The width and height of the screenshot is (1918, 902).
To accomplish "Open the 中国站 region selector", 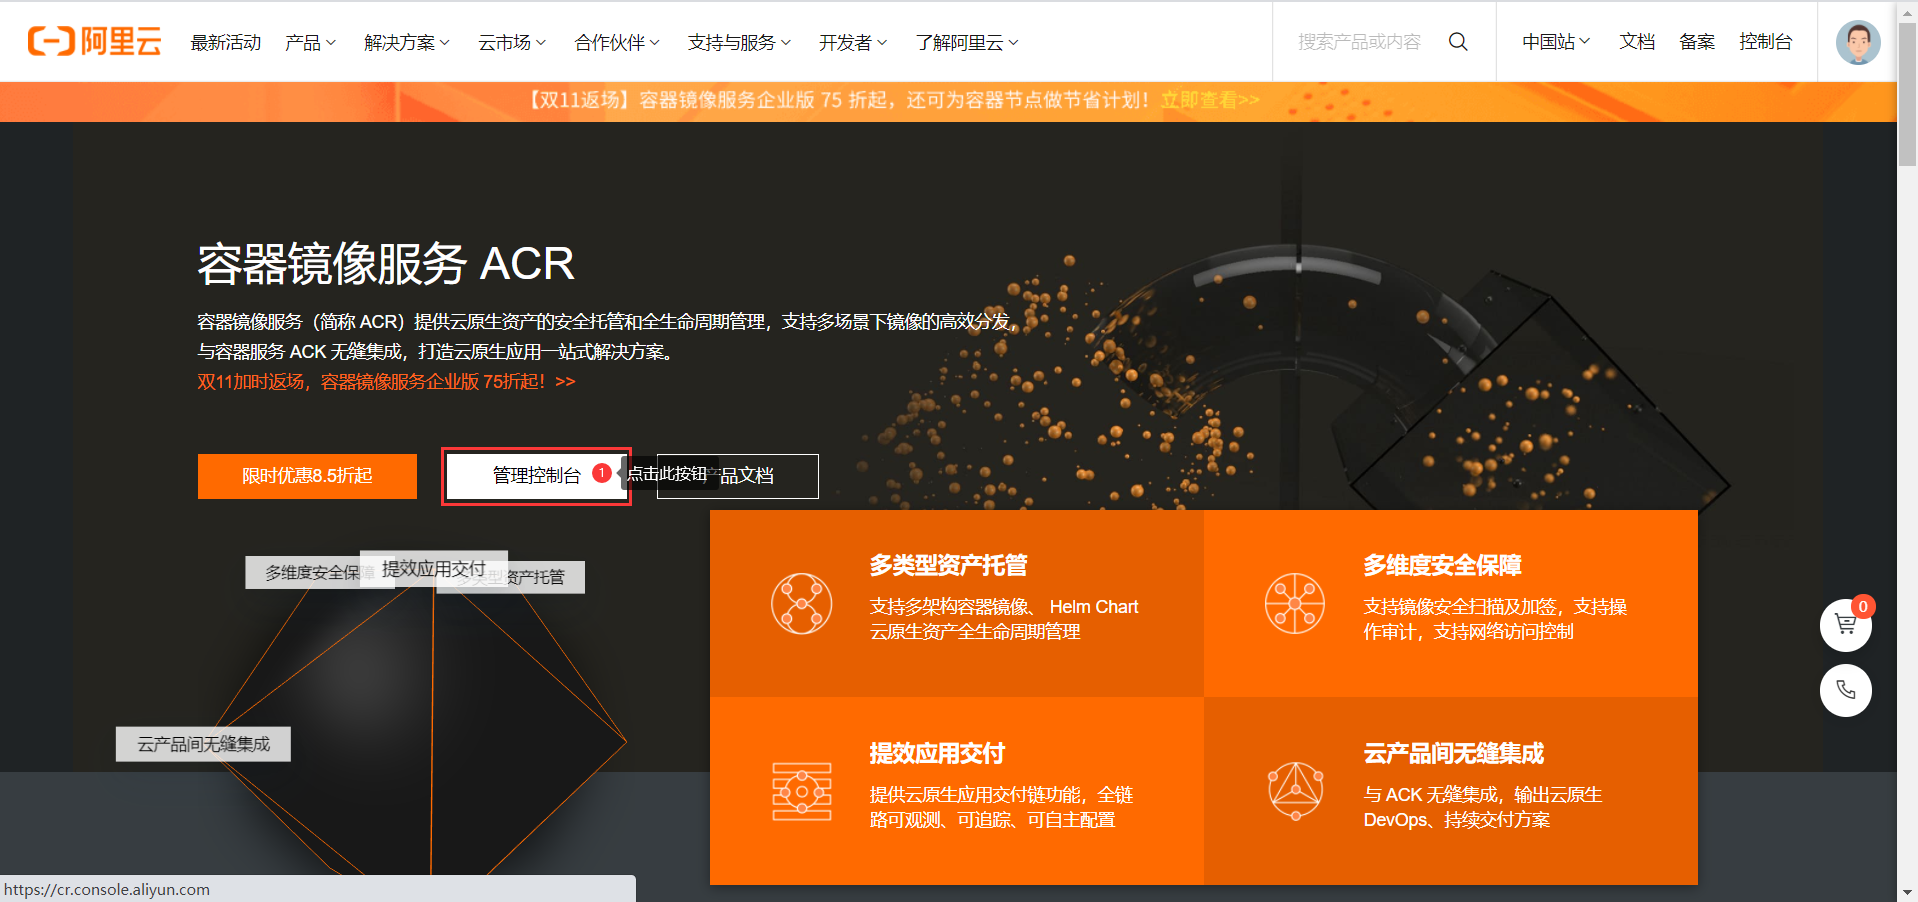I will (1556, 42).
